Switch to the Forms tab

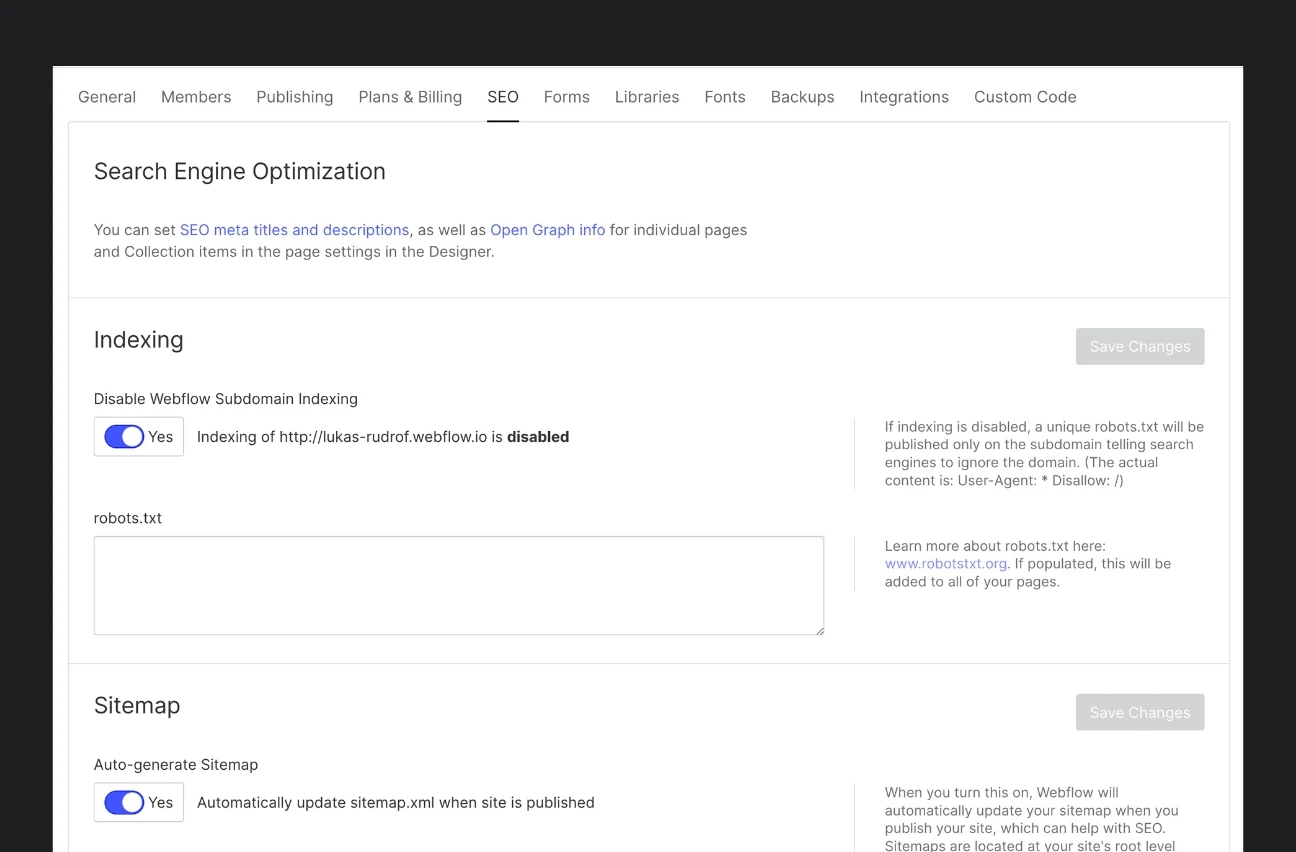pyautogui.click(x=566, y=97)
